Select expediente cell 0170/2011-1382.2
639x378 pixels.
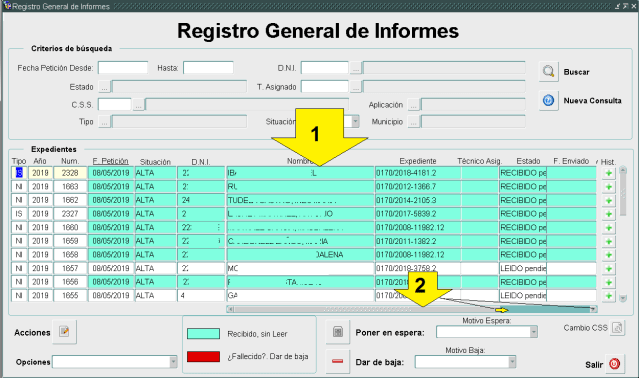(x=418, y=242)
